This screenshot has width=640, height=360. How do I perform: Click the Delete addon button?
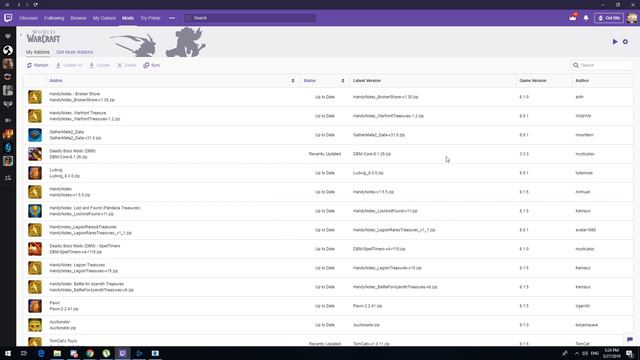[127, 65]
